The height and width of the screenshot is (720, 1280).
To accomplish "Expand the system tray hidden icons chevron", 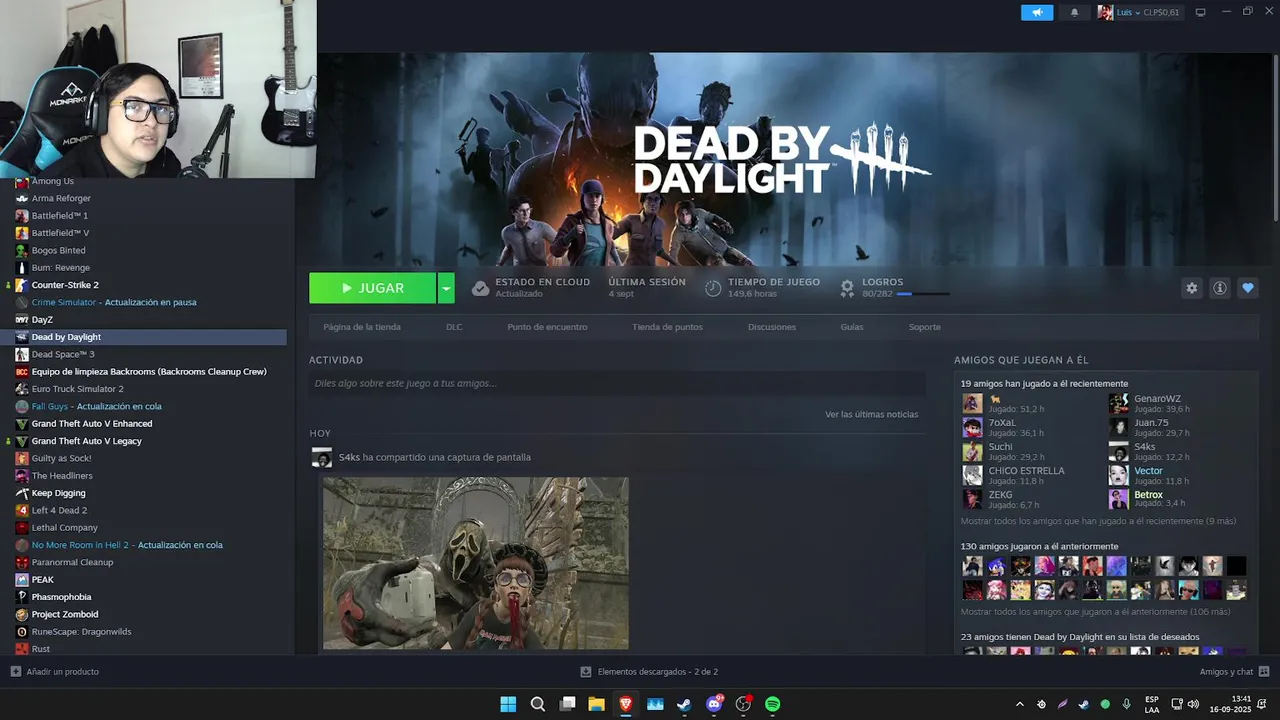I will [x=1019, y=704].
